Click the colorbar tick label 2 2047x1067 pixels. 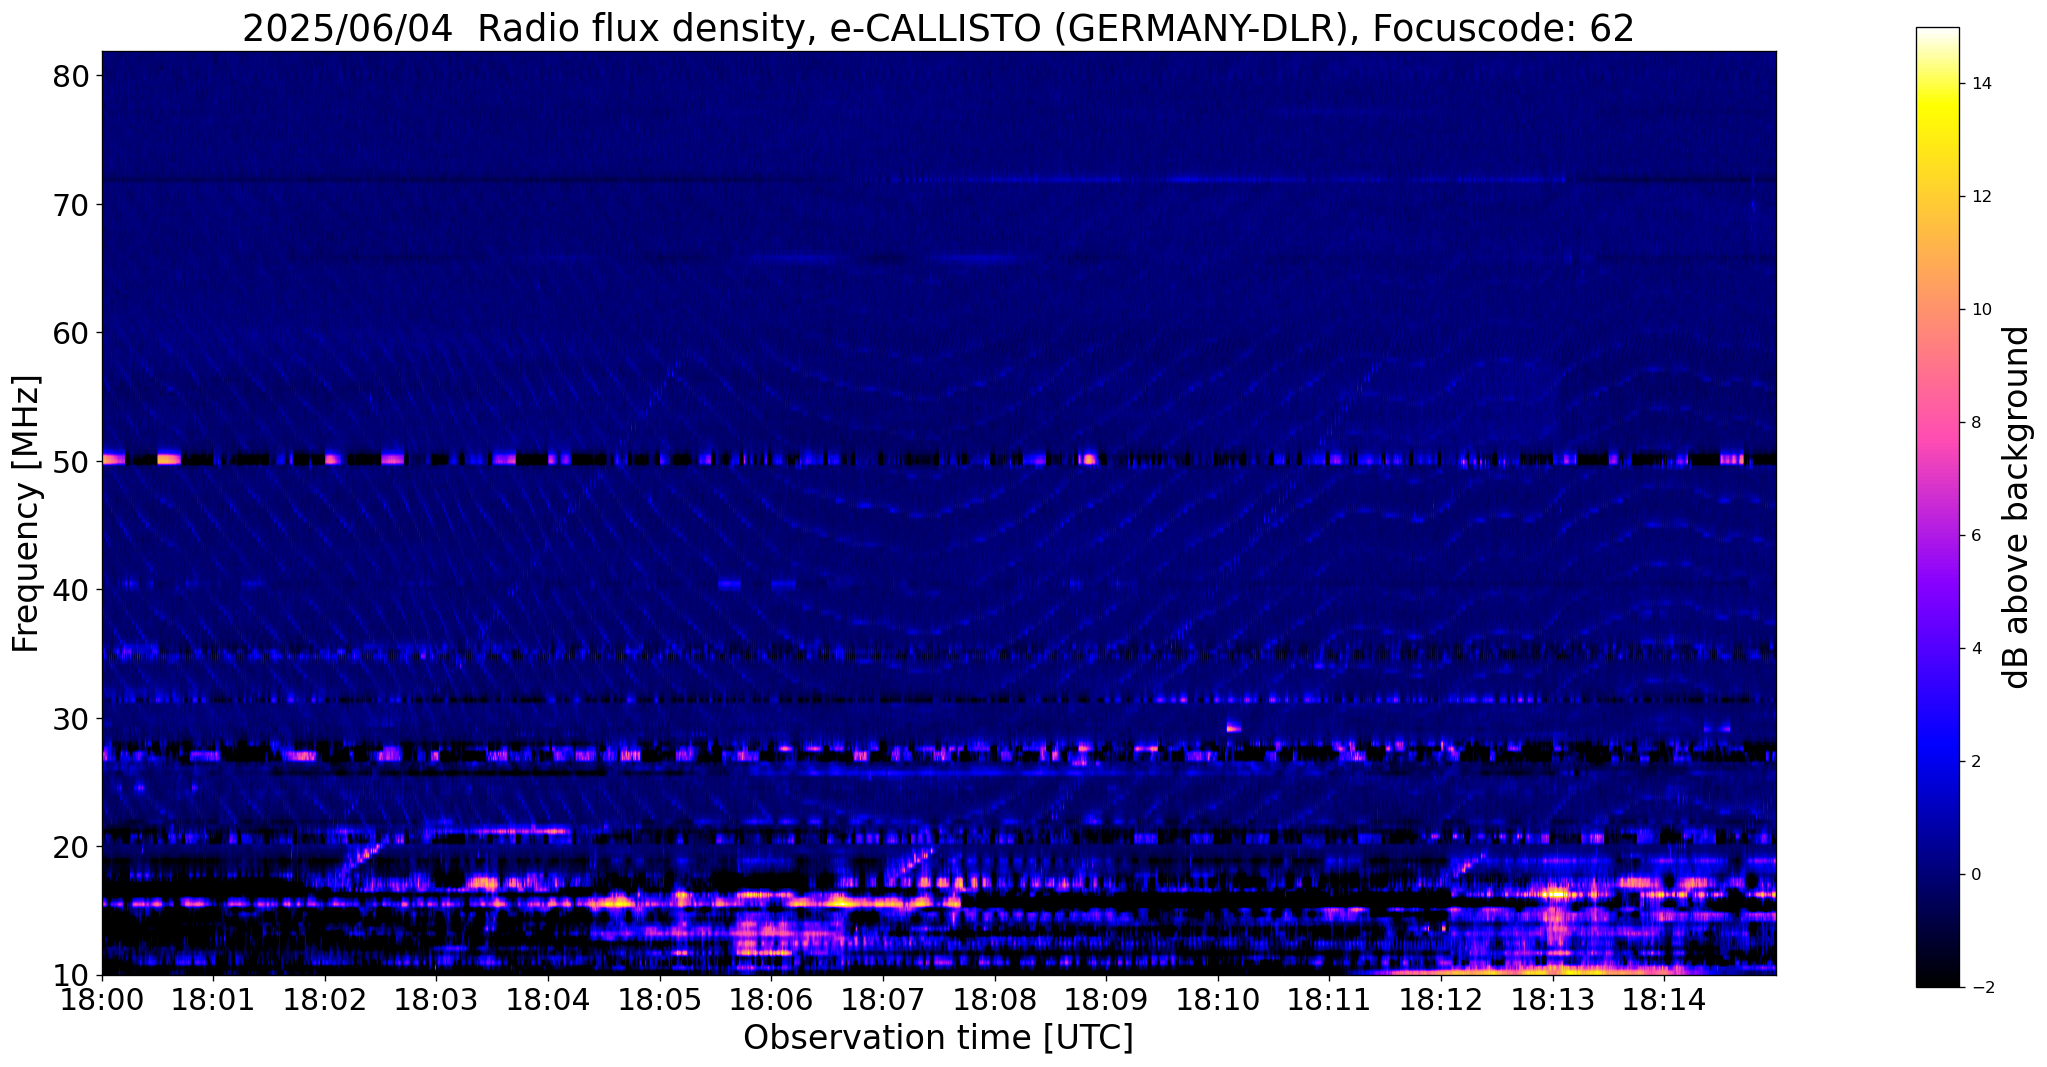click(x=1975, y=762)
